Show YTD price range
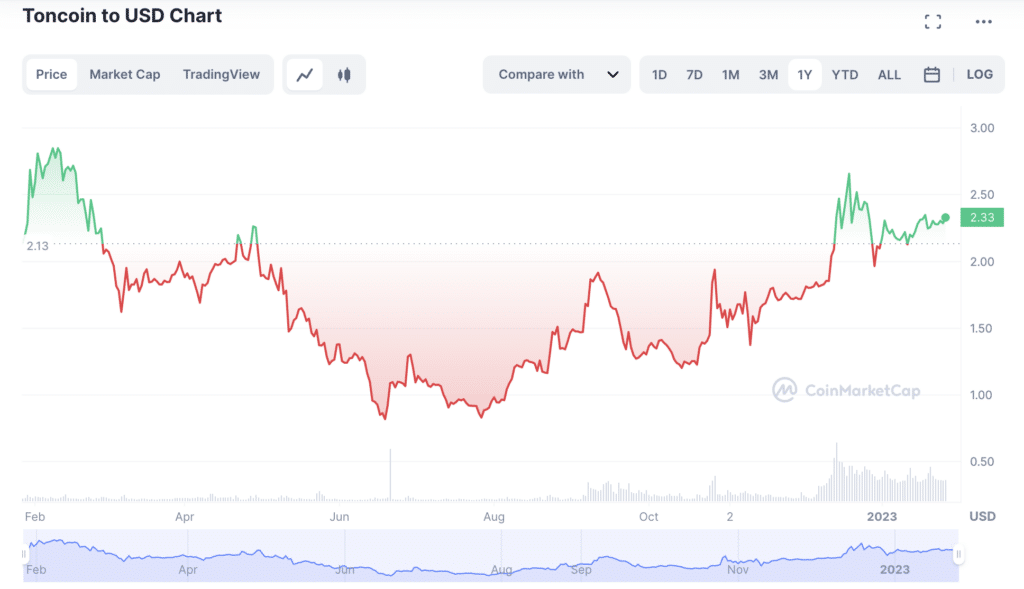 pyautogui.click(x=845, y=74)
